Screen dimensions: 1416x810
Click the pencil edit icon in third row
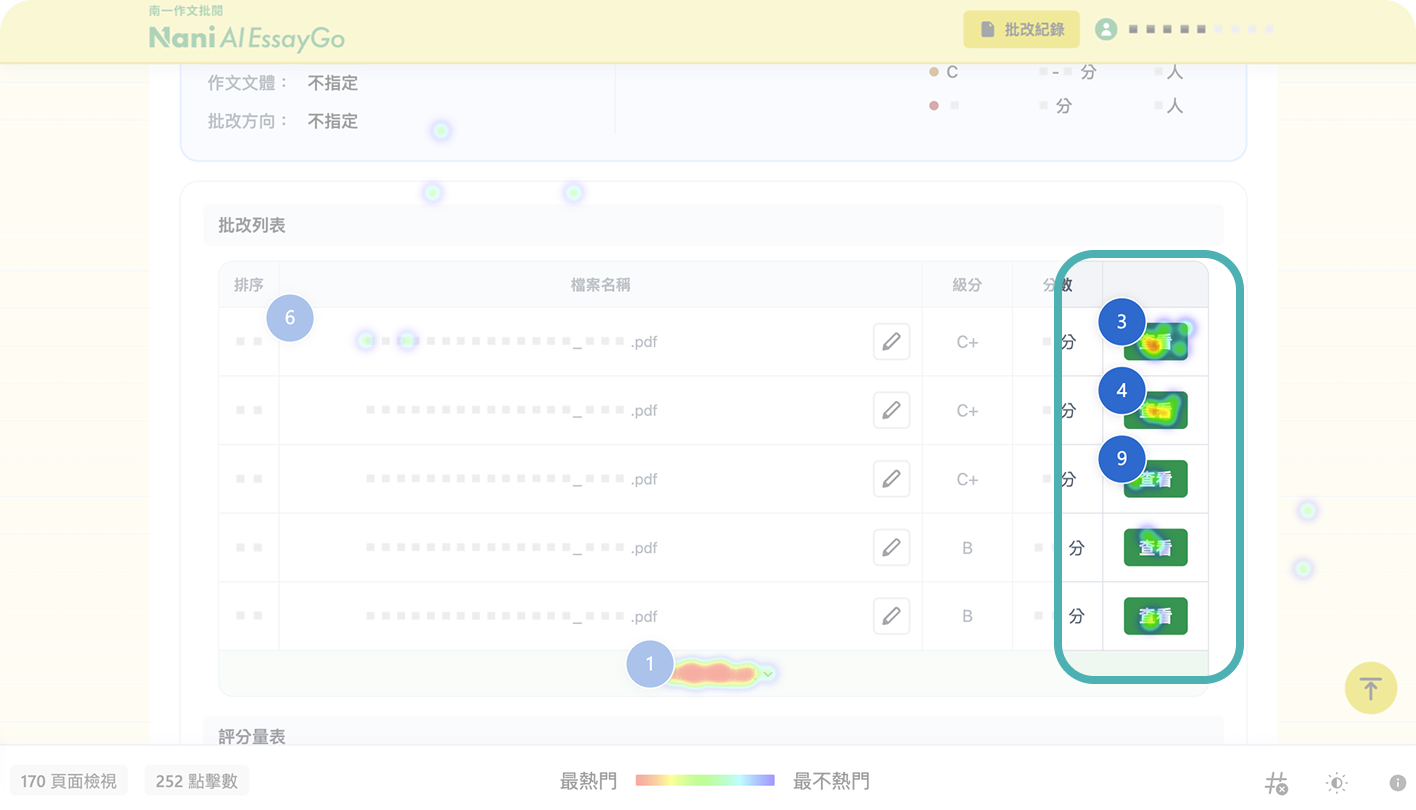(891, 479)
